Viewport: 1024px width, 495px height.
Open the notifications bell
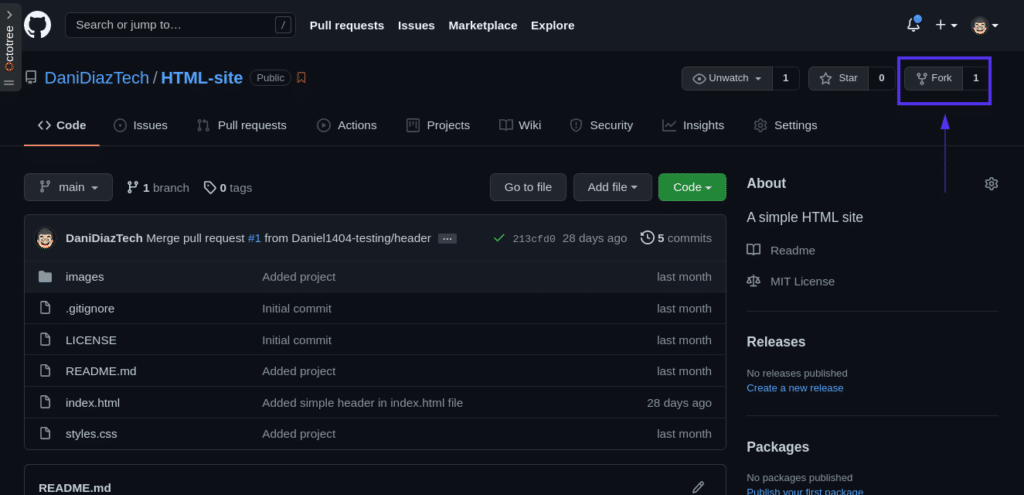pos(913,25)
